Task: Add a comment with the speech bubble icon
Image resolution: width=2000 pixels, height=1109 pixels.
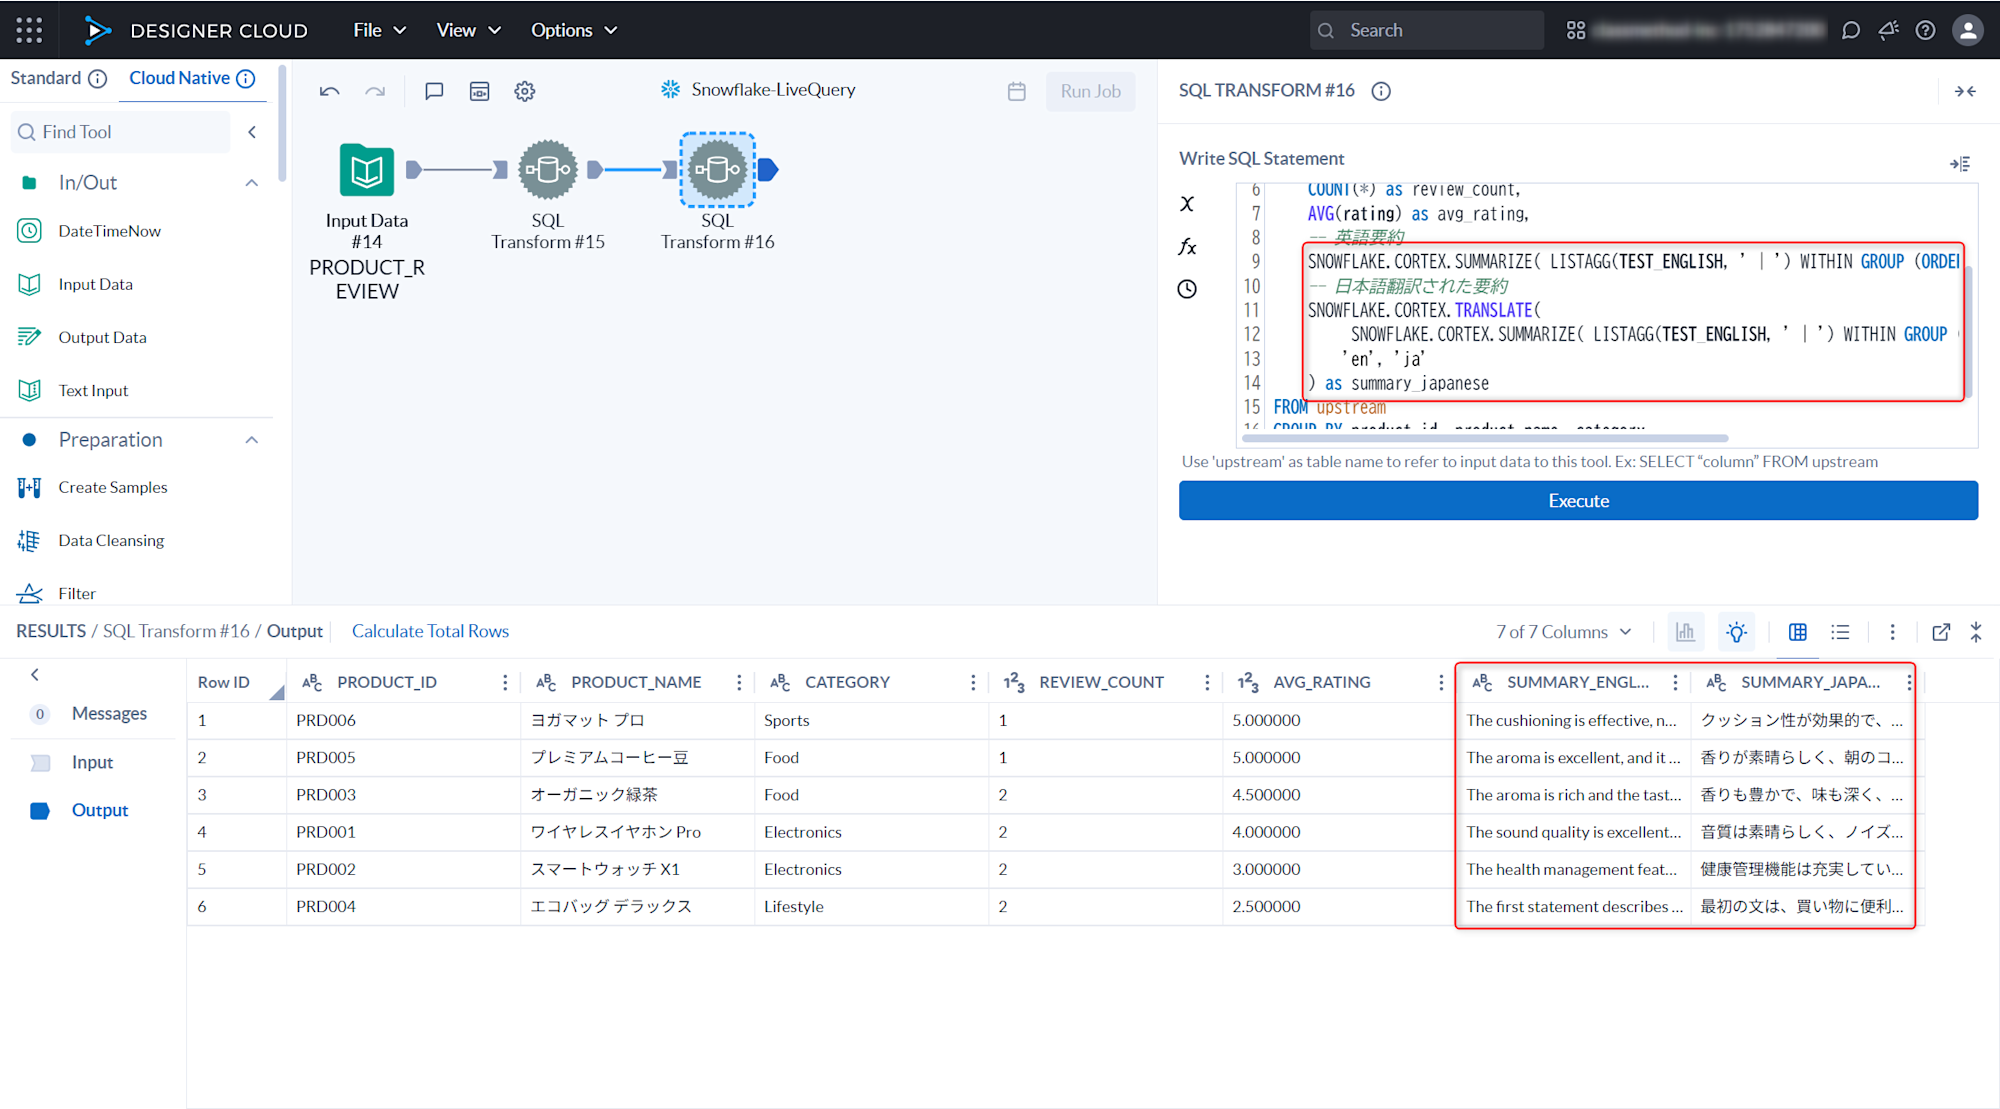Action: tap(434, 91)
